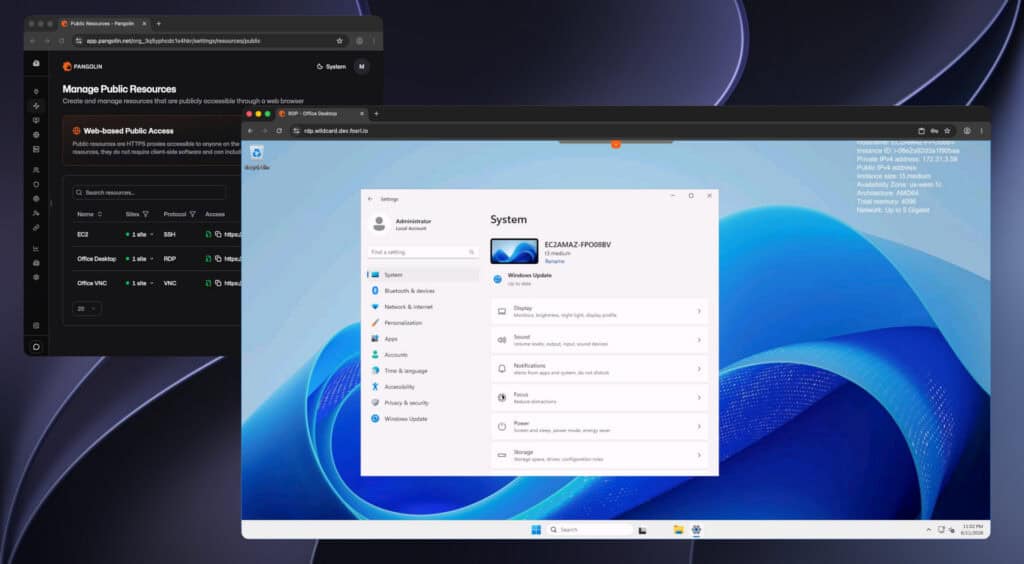
Task: Open the M user avatar menu
Action: pyautogui.click(x=361, y=67)
